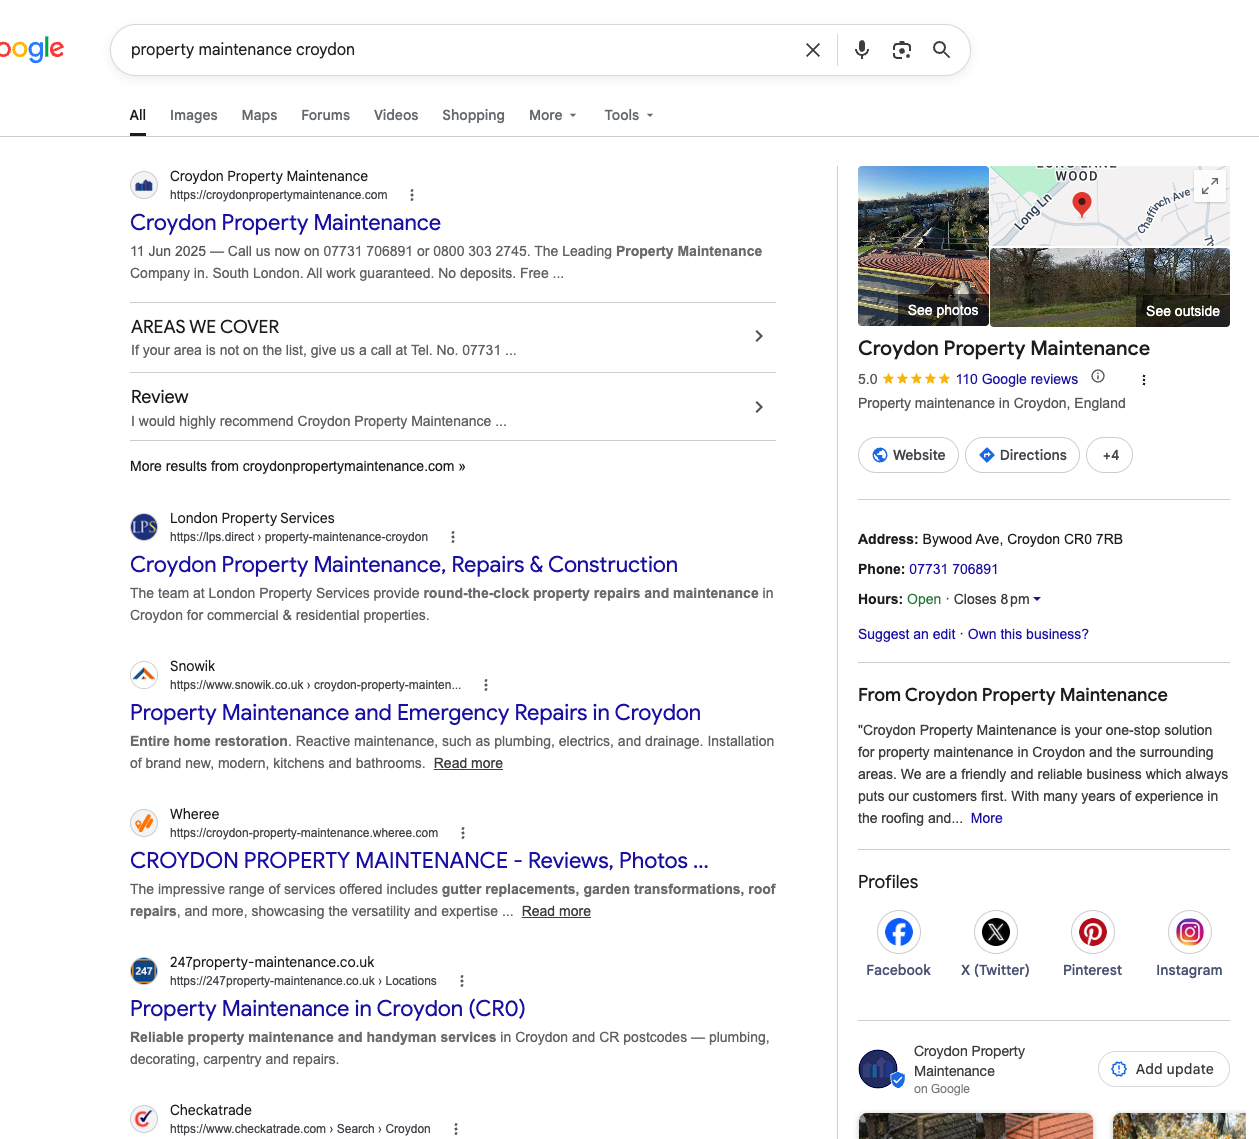1259x1139 pixels.
Task: Expand opening hours 'Closes 8 pm' dropdown
Action: pos(997,599)
